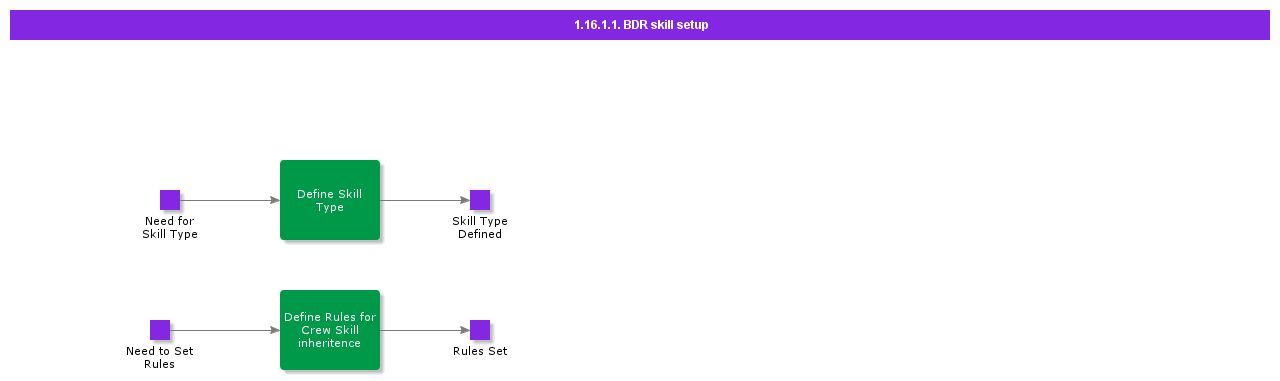
Task: Open the Define Skill Type process box
Action: pyautogui.click(x=330, y=200)
